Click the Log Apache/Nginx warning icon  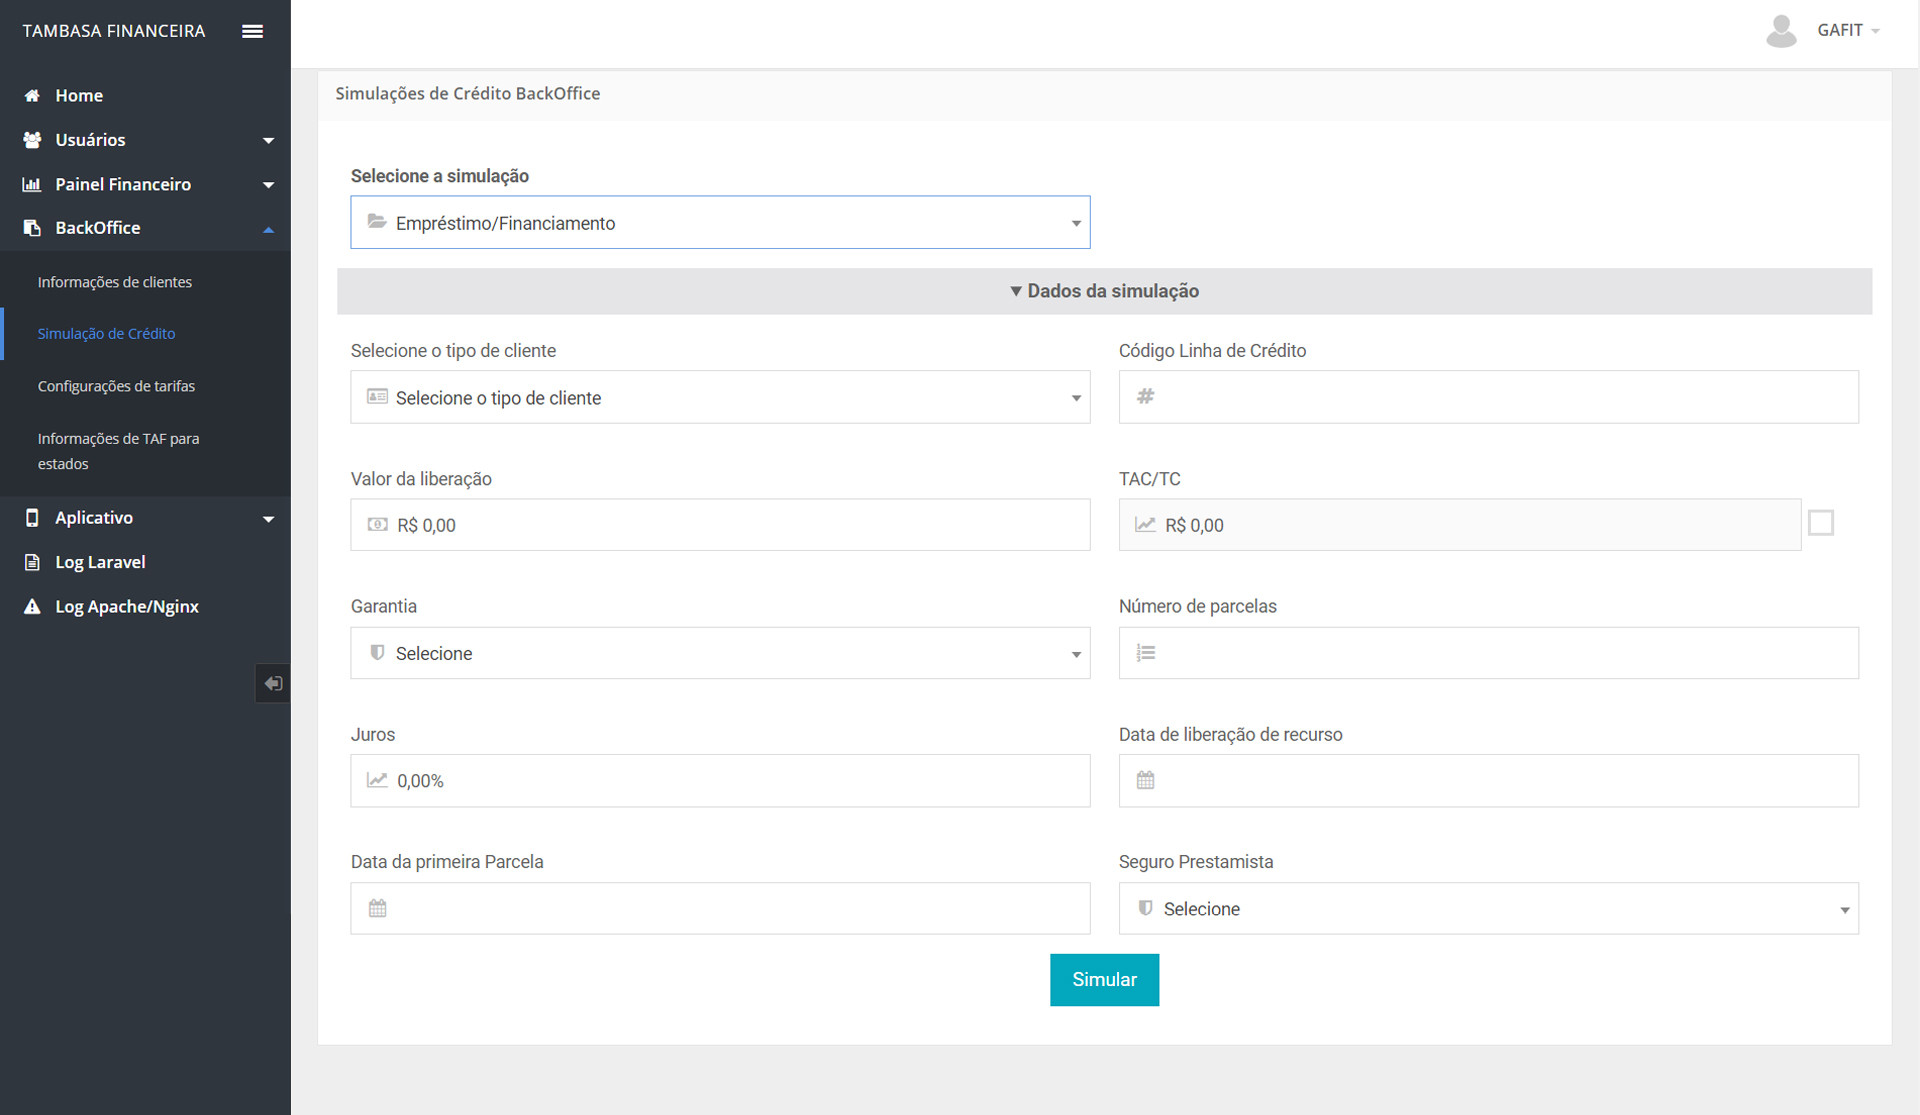tap(32, 607)
